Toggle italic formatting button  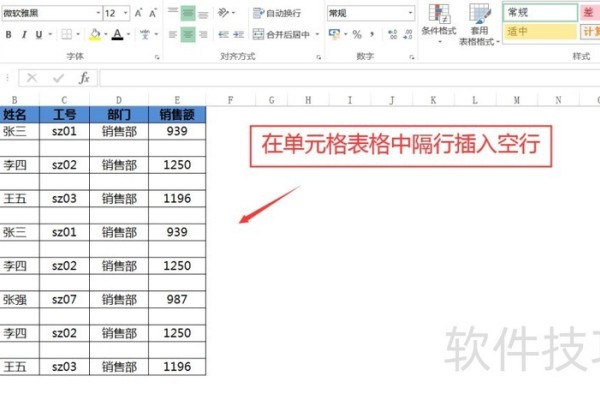point(24,35)
